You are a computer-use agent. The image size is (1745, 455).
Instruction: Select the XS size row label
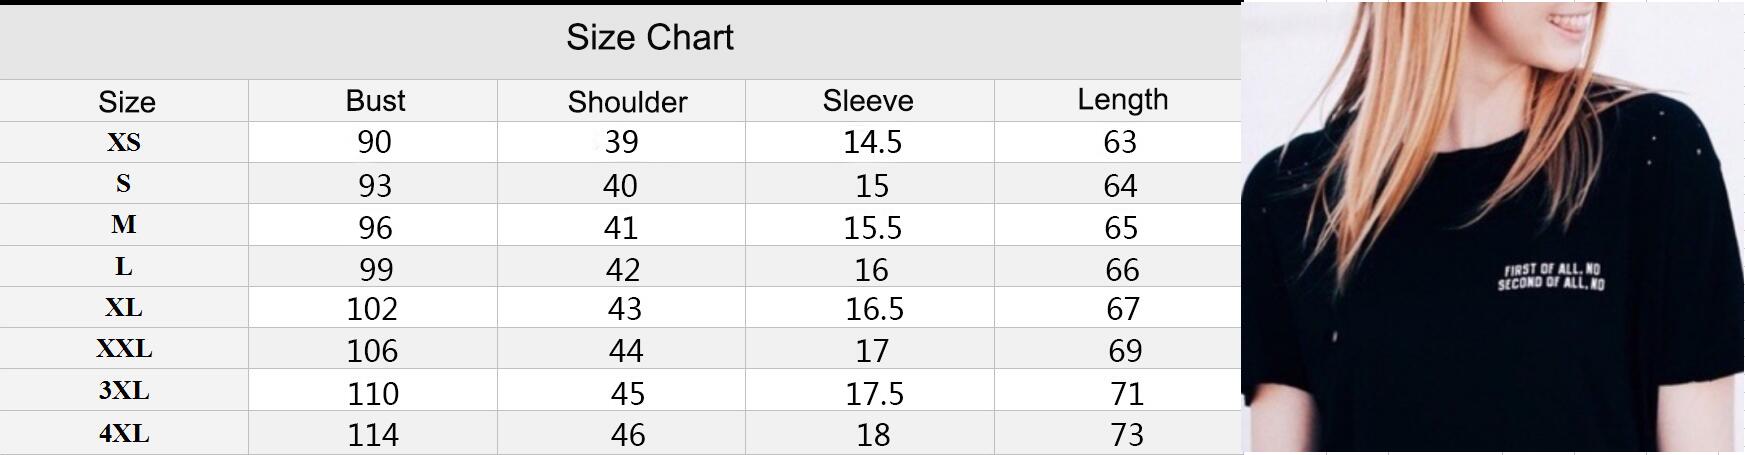[124, 143]
